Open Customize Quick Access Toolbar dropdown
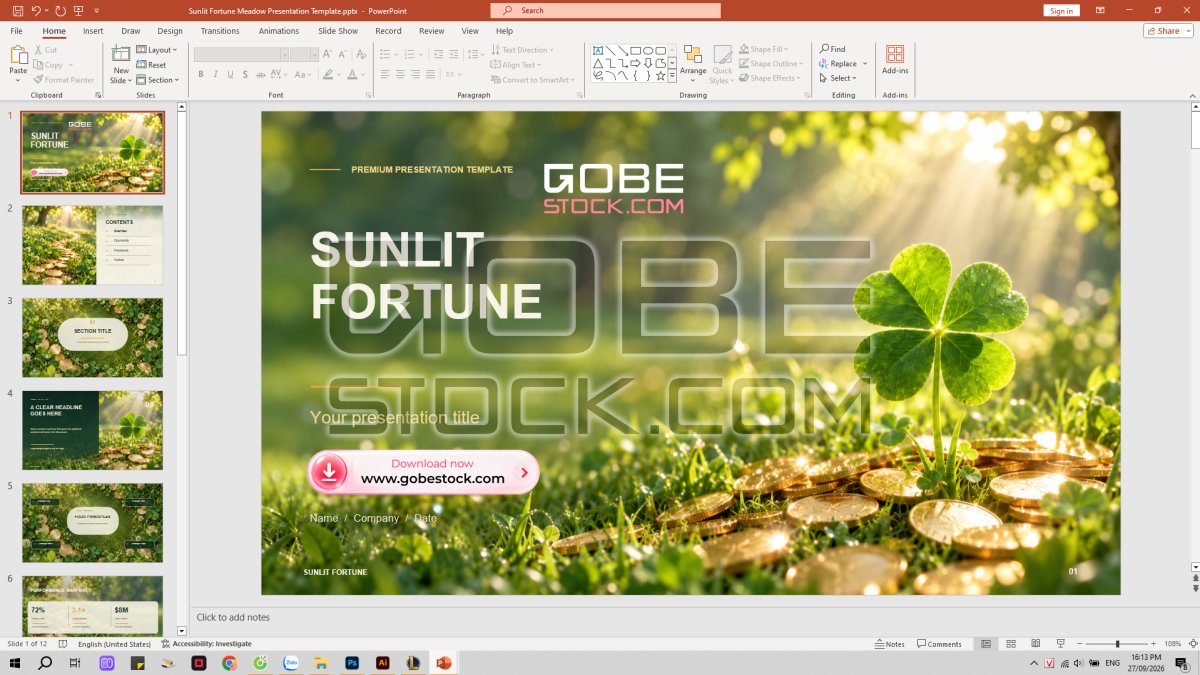Screen dimensions: 1200x675 tap(97, 10)
